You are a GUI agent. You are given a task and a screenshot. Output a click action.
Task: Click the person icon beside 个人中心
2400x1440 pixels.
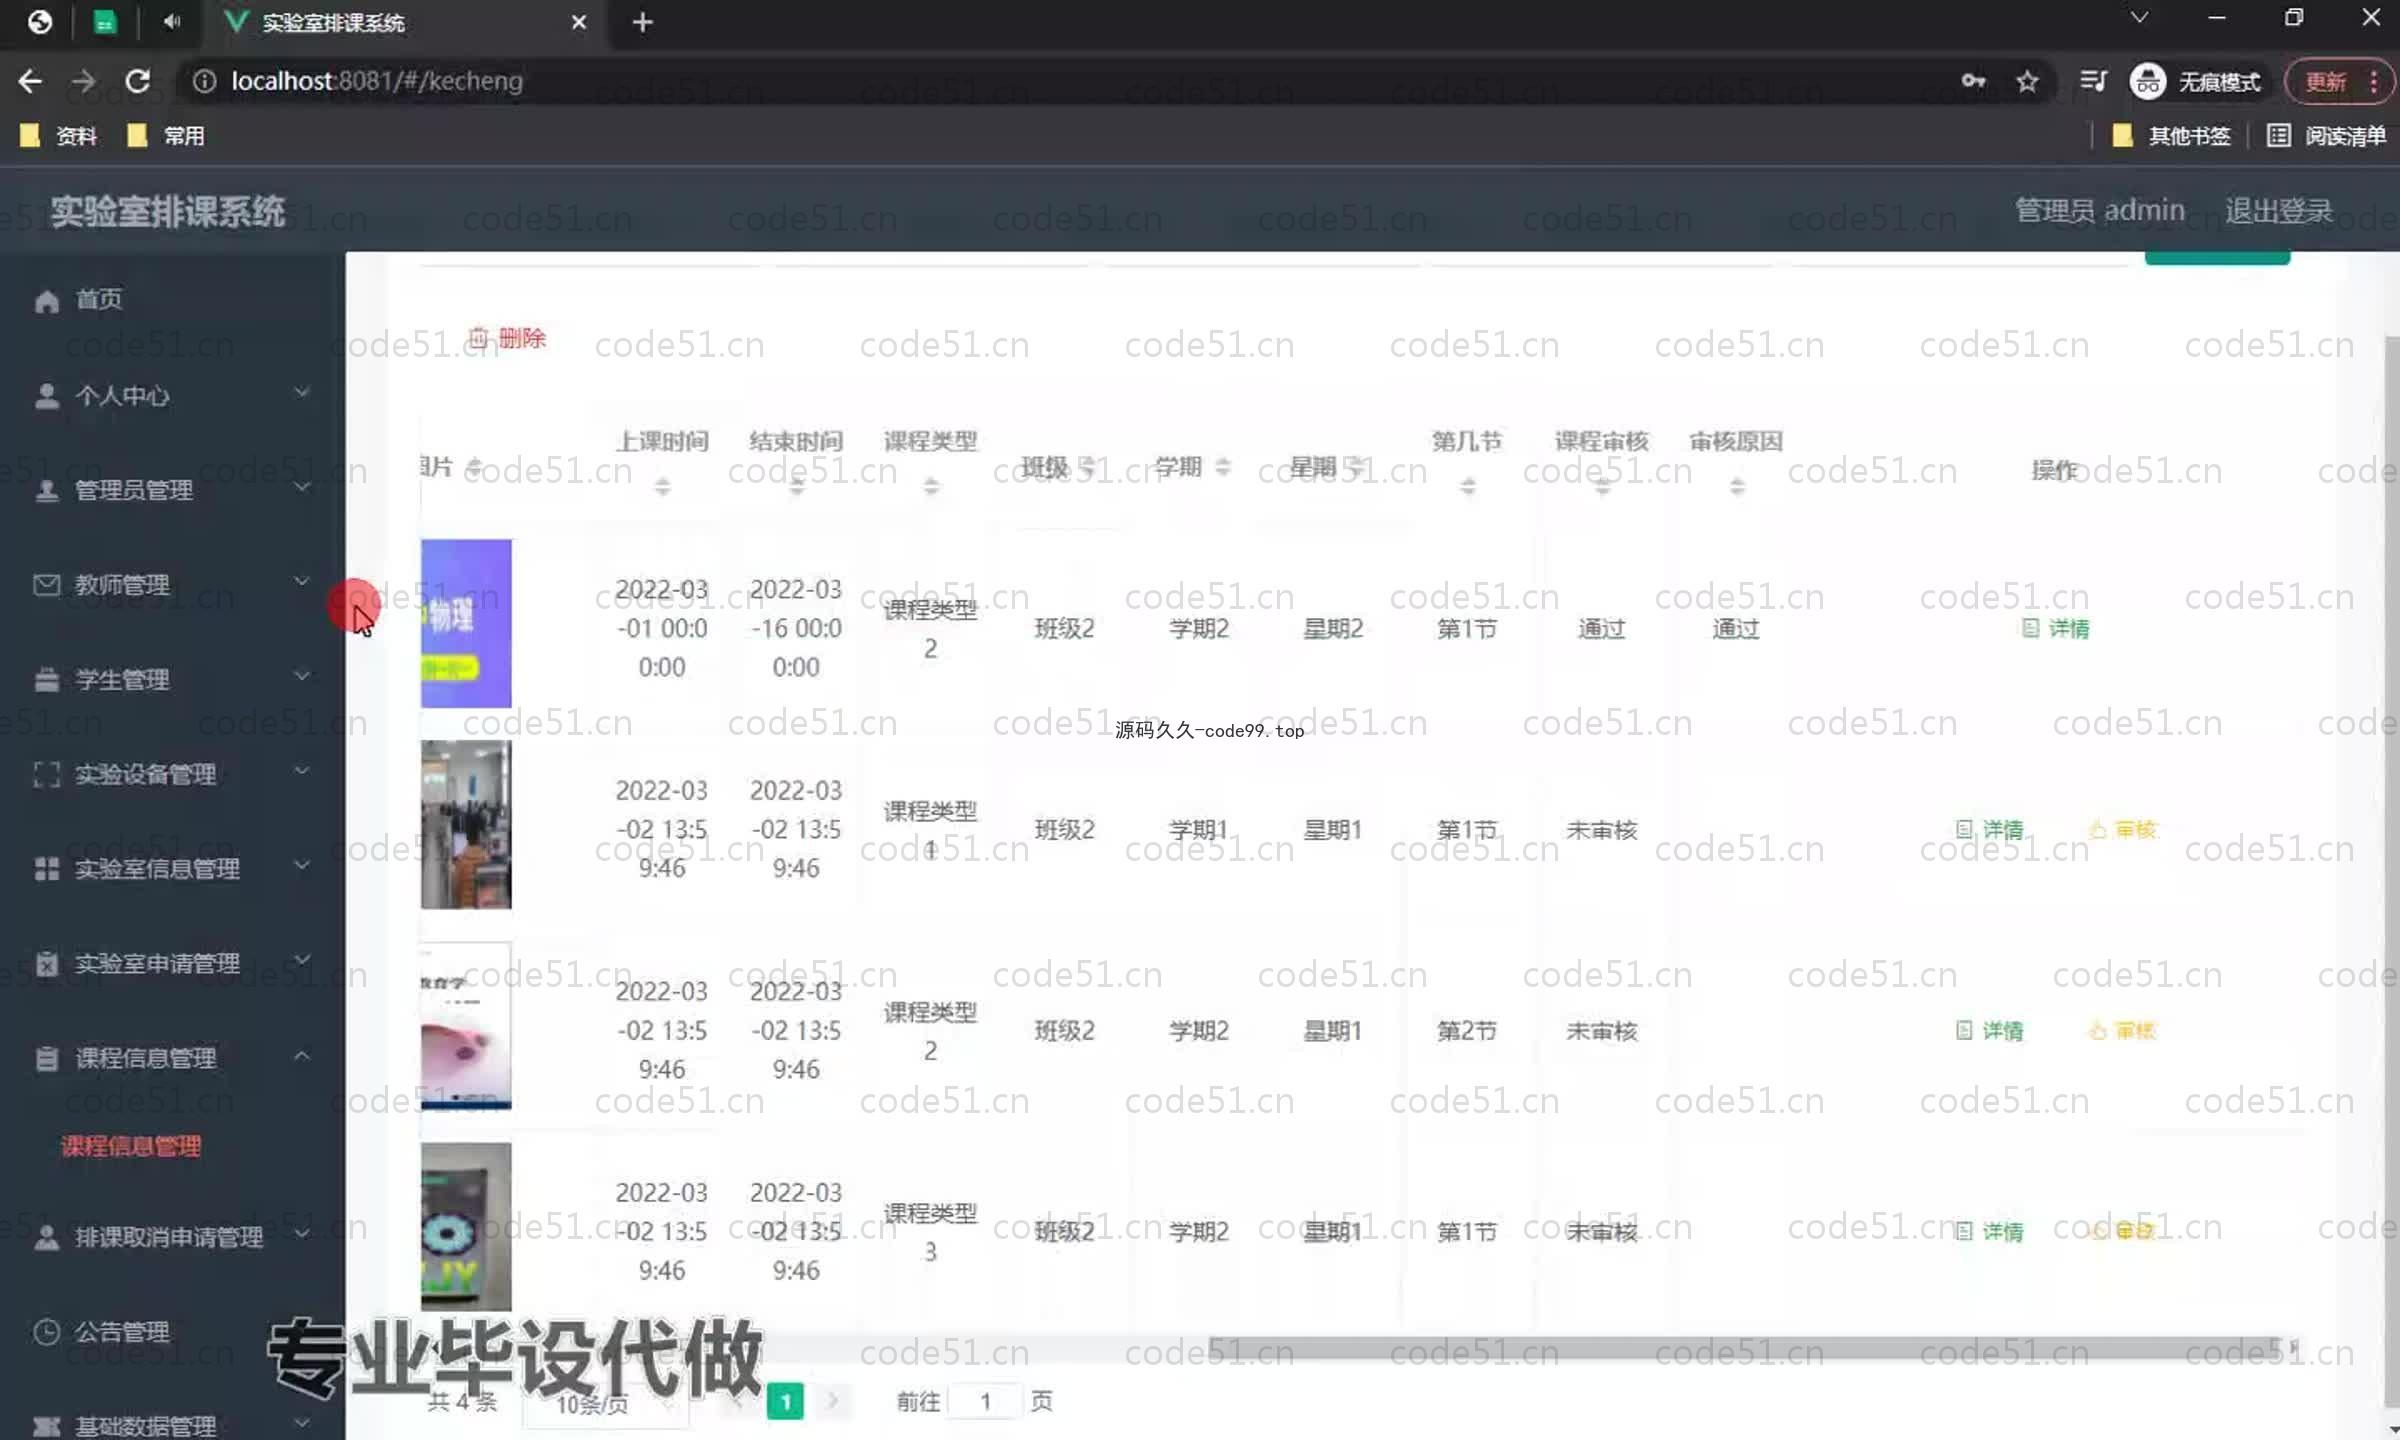(x=46, y=396)
